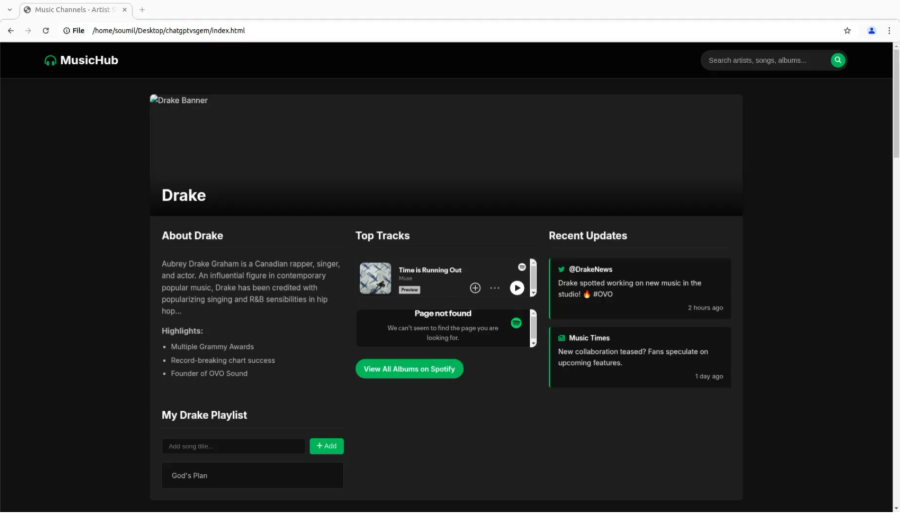The height and width of the screenshot is (513, 900).
Task: Click the Time is Running Out album thumbnail
Action: click(375, 278)
